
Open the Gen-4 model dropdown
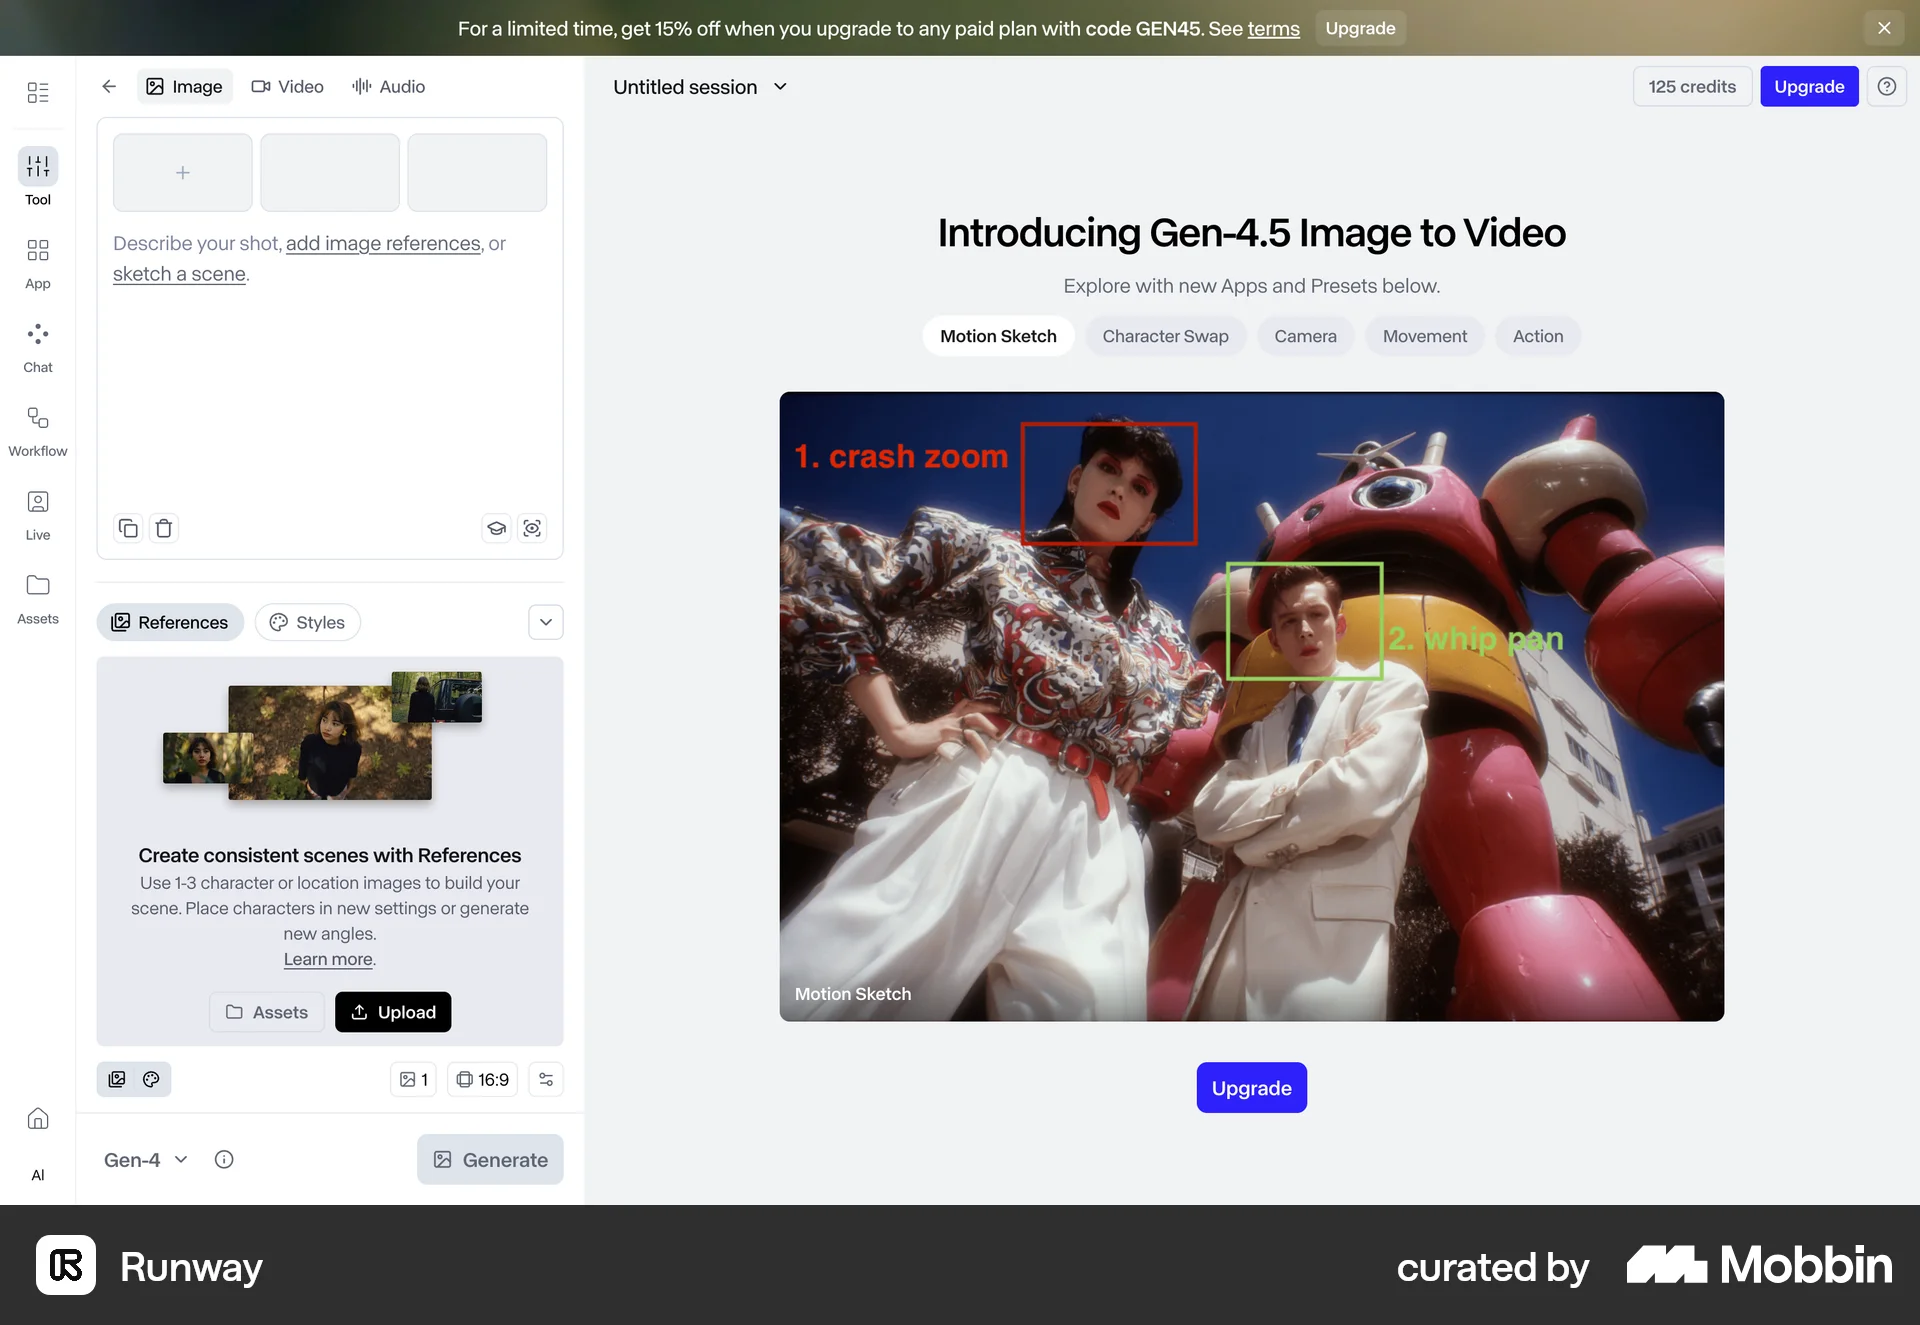pos(144,1159)
